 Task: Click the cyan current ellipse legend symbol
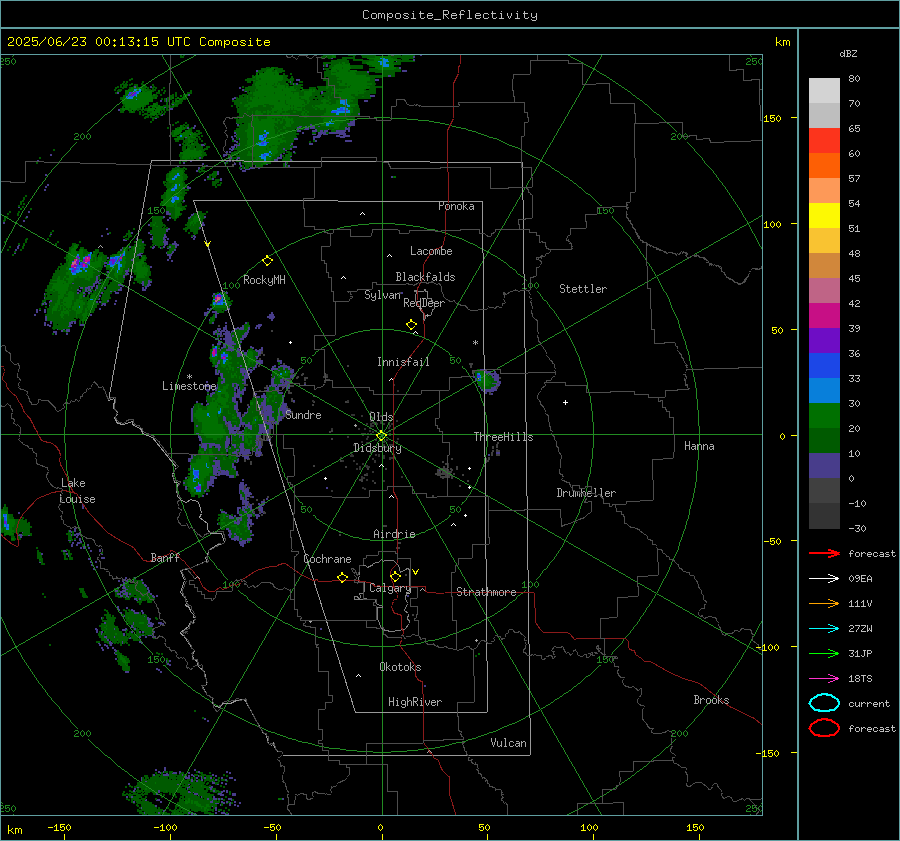tap(824, 703)
